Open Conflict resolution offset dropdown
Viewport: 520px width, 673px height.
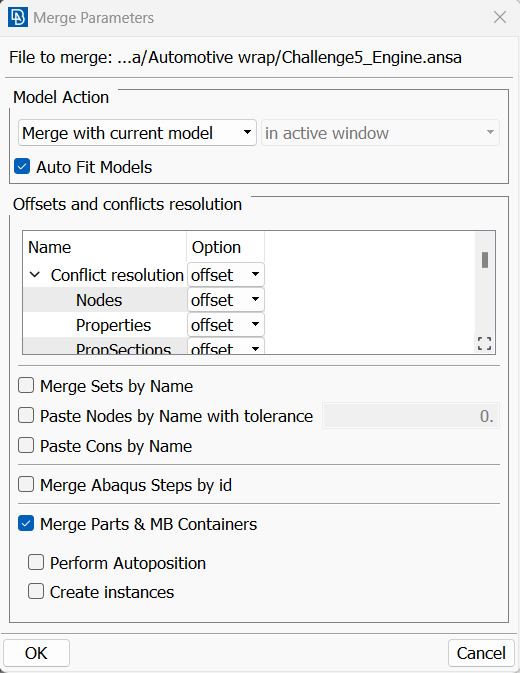click(226, 275)
